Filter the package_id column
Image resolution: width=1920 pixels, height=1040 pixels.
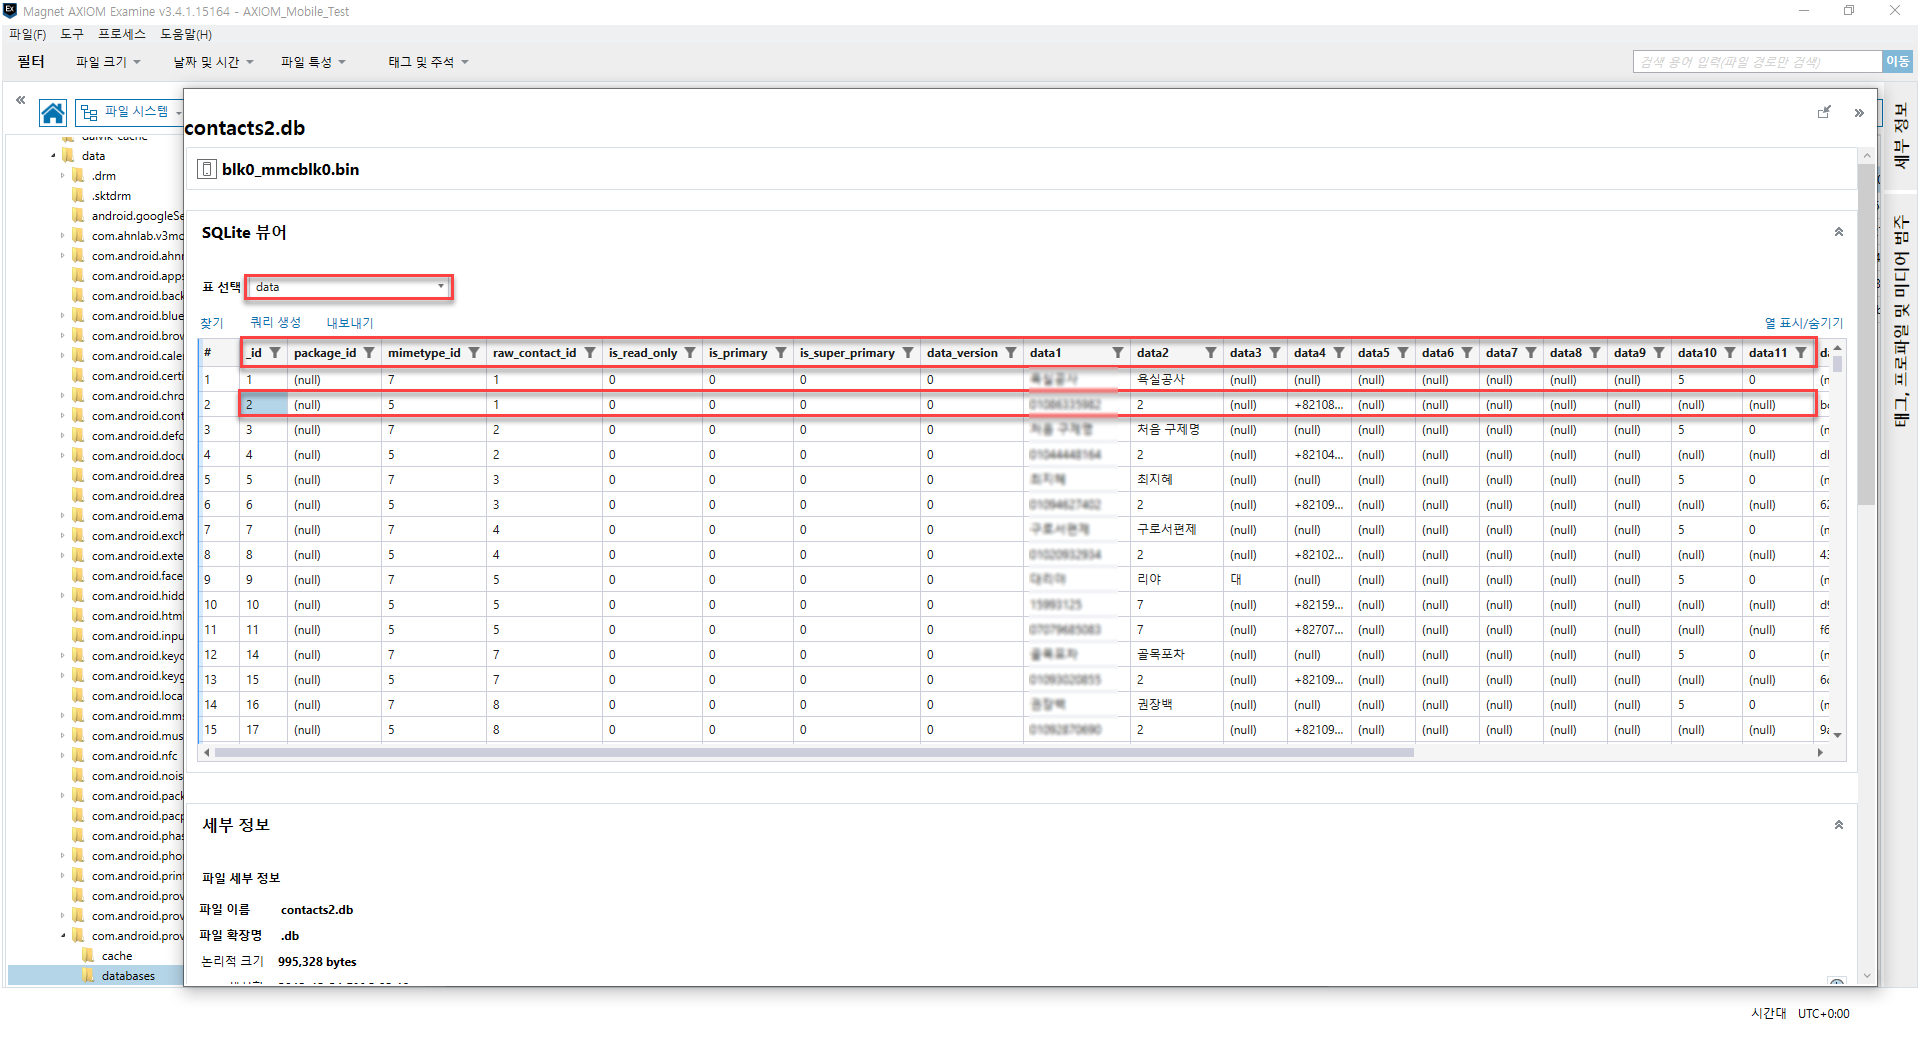pyautogui.click(x=369, y=353)
